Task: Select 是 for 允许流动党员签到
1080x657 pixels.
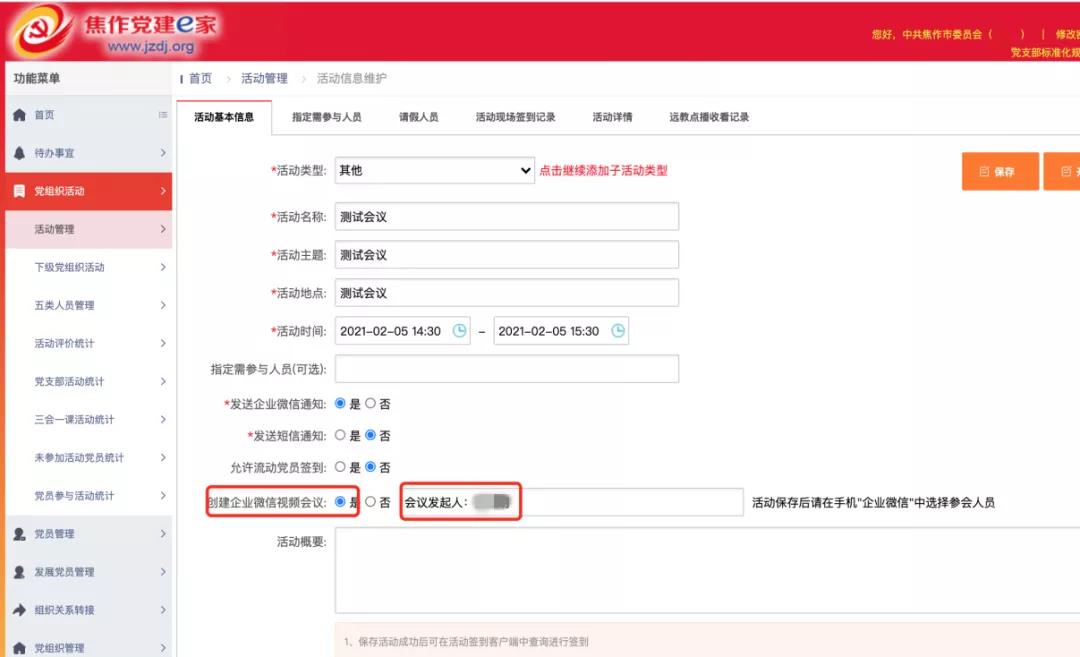Action: pos(340,467)
